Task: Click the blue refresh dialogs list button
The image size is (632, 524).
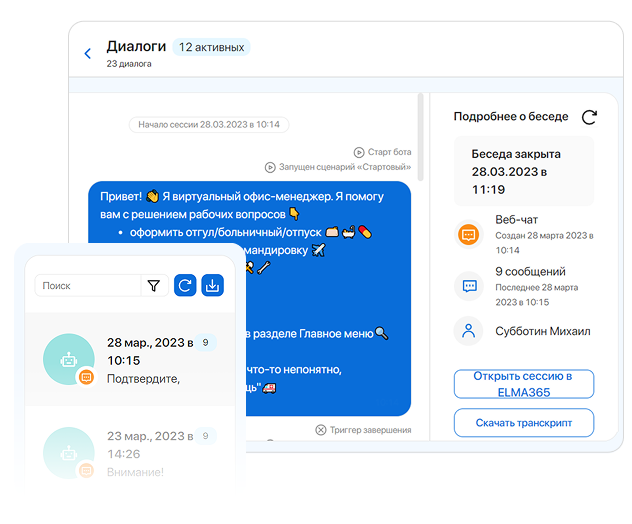Action: (x=185, y=285)
